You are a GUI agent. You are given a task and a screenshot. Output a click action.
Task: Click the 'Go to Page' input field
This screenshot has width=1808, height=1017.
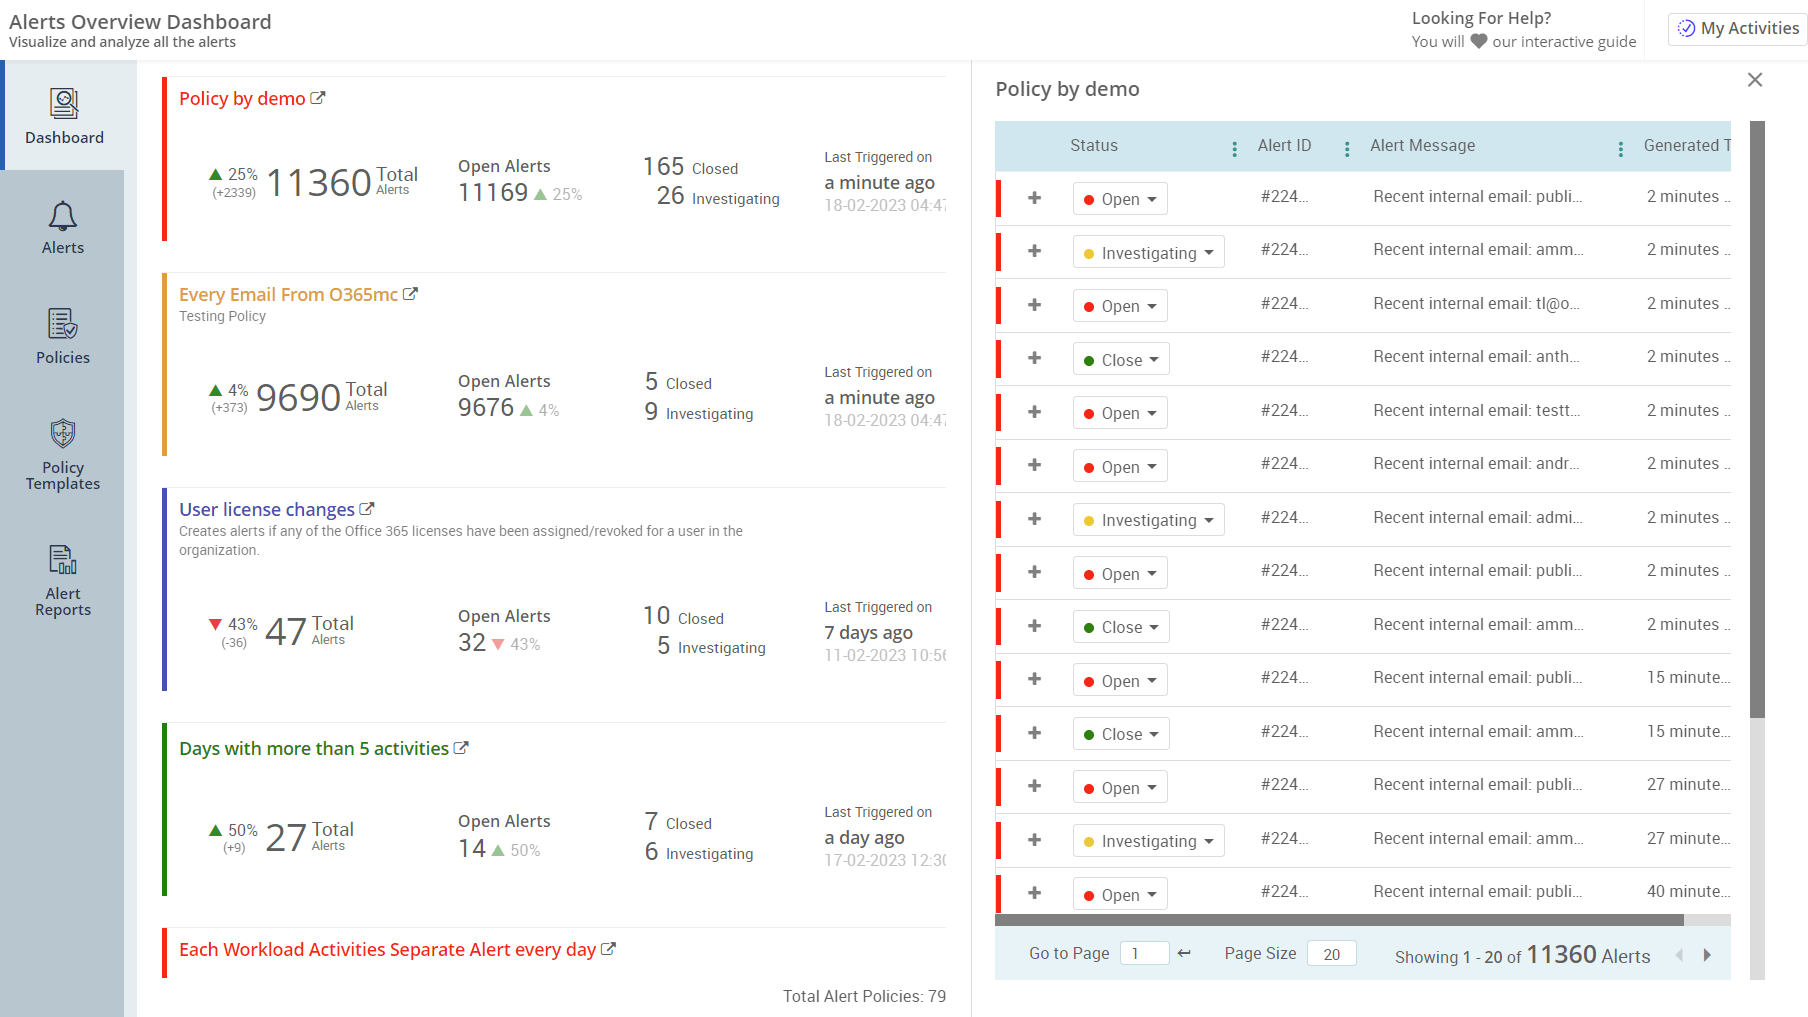(x=1144, y=953)
